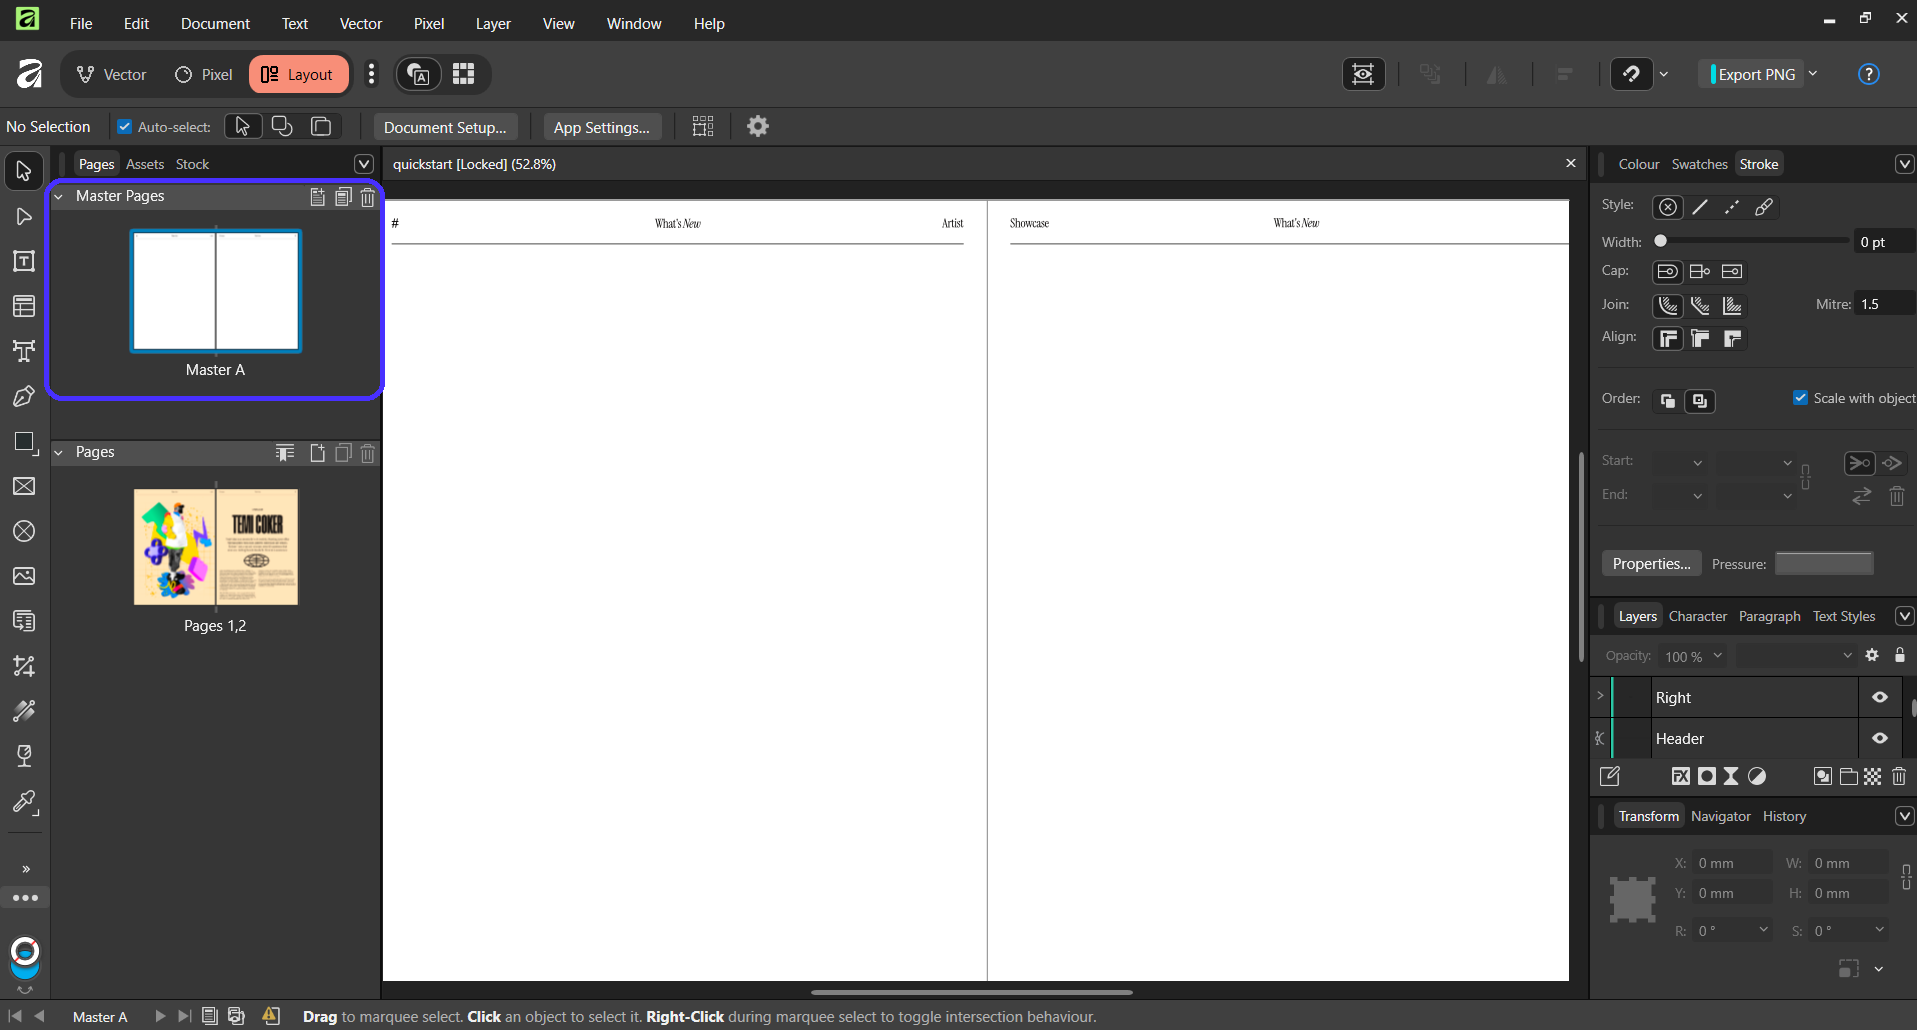Choose the Frame Text tool
Screen dimensions: 1917x1030
pos(24,261)
